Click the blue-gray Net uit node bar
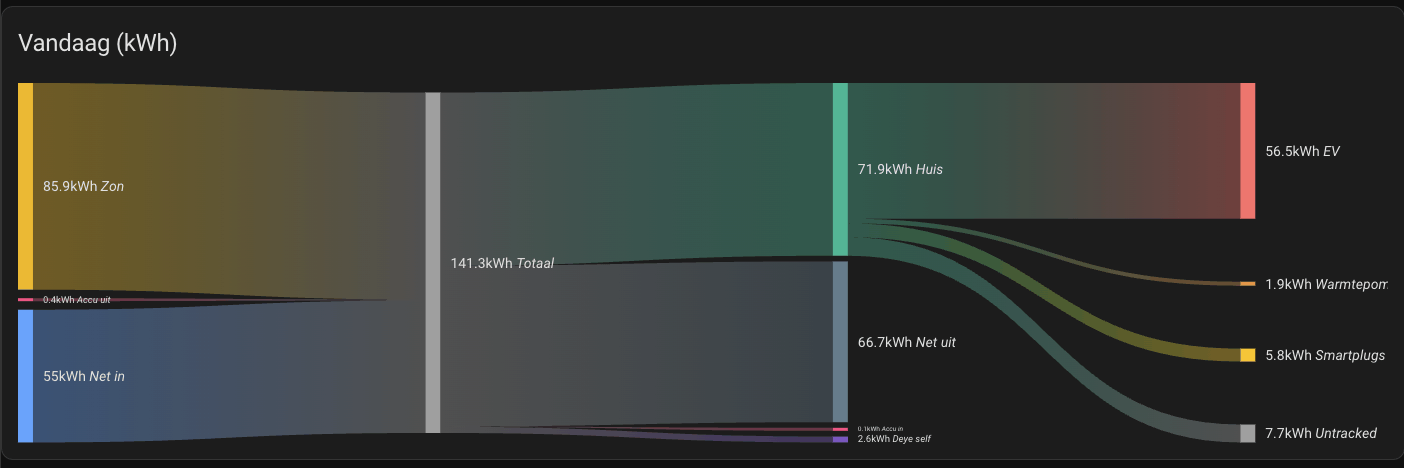The image size is (1404, 468). (840, 342)
